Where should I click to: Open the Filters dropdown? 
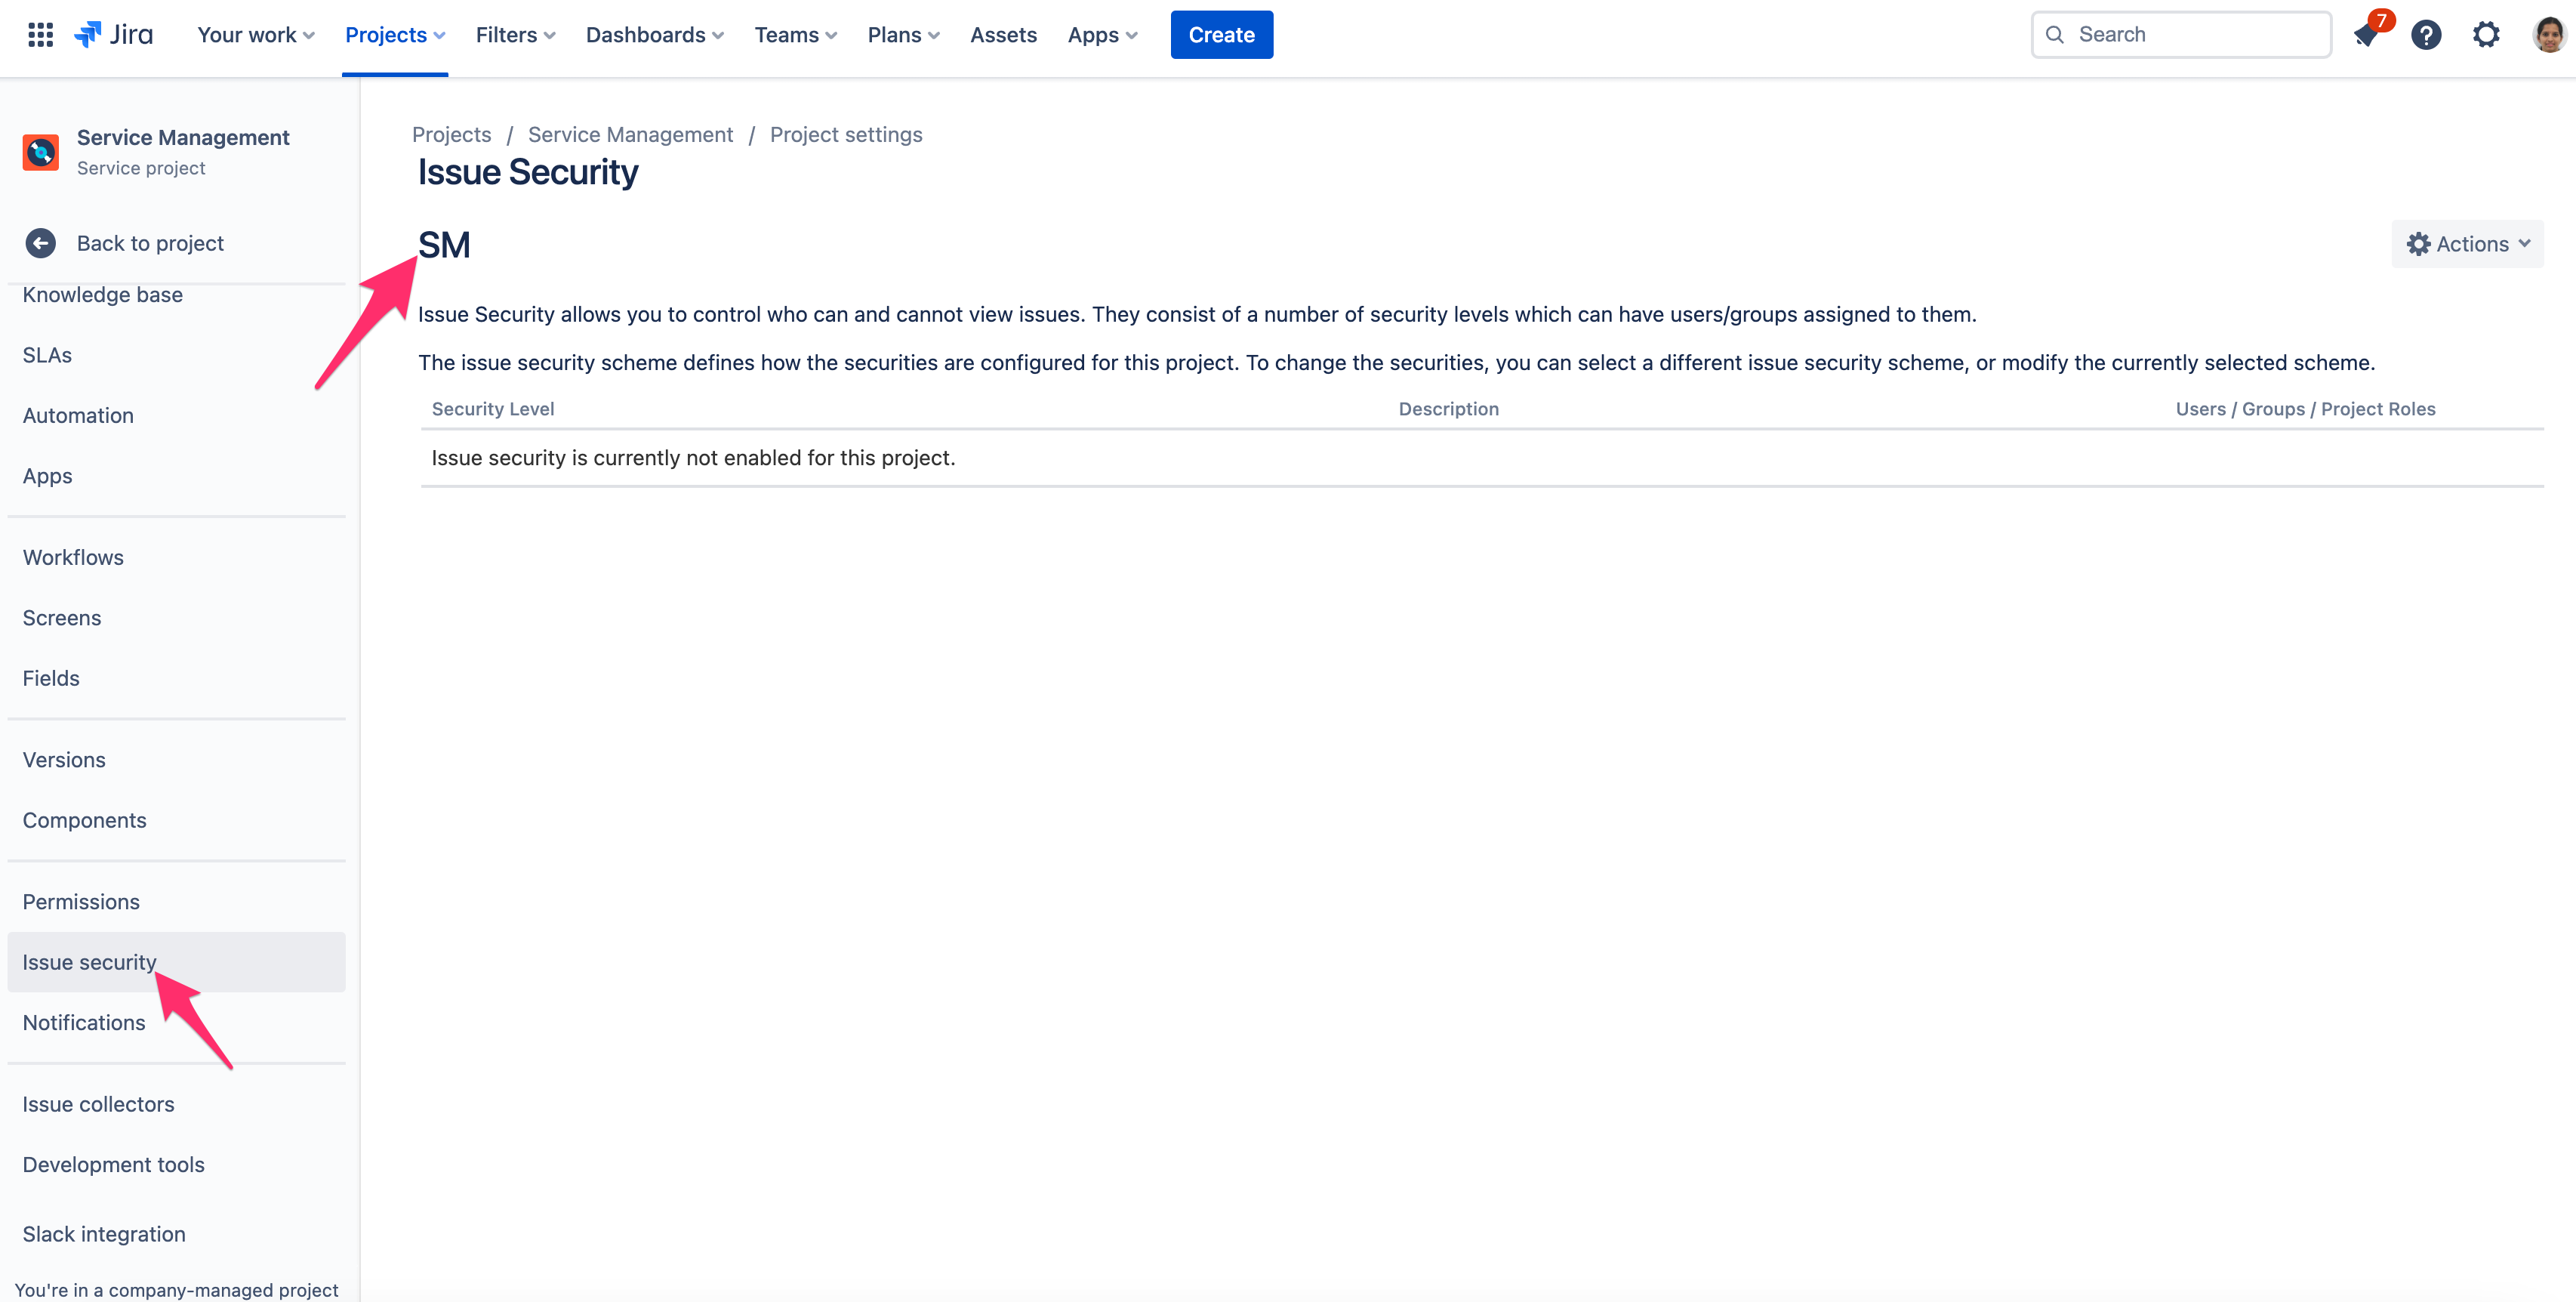pos(515,35)
